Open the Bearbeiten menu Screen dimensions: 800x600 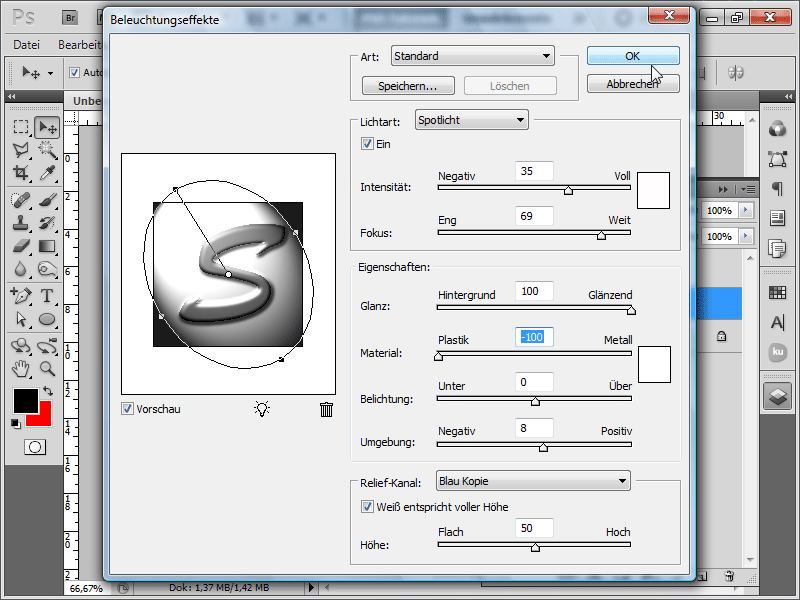80,45
